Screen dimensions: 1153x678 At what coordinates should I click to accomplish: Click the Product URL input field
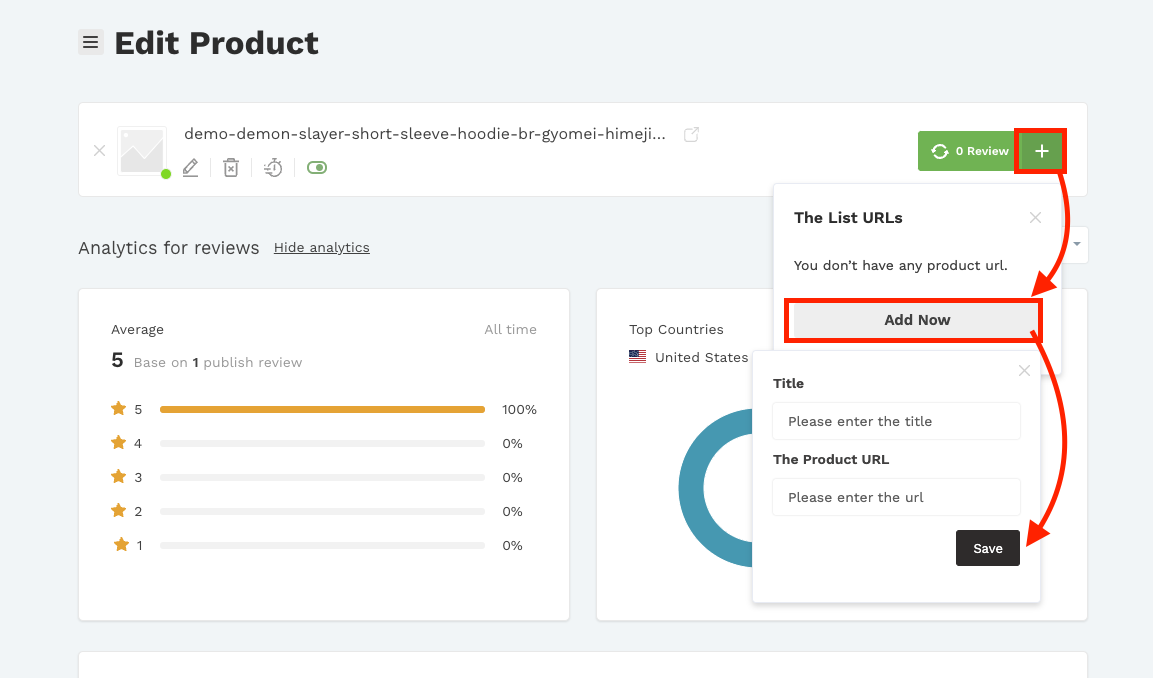(x=896, y=497)
